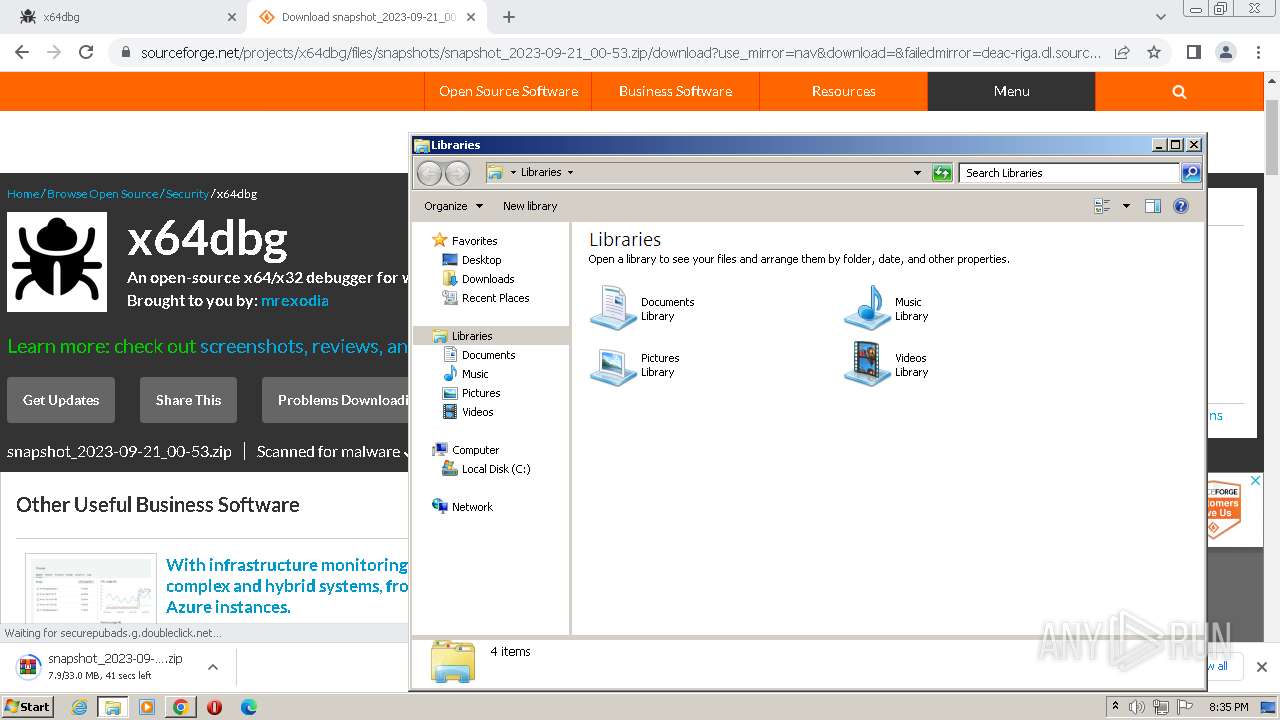Open the Music library icon in main pane
The image size is (1280, 720).
tap(867, 307)
